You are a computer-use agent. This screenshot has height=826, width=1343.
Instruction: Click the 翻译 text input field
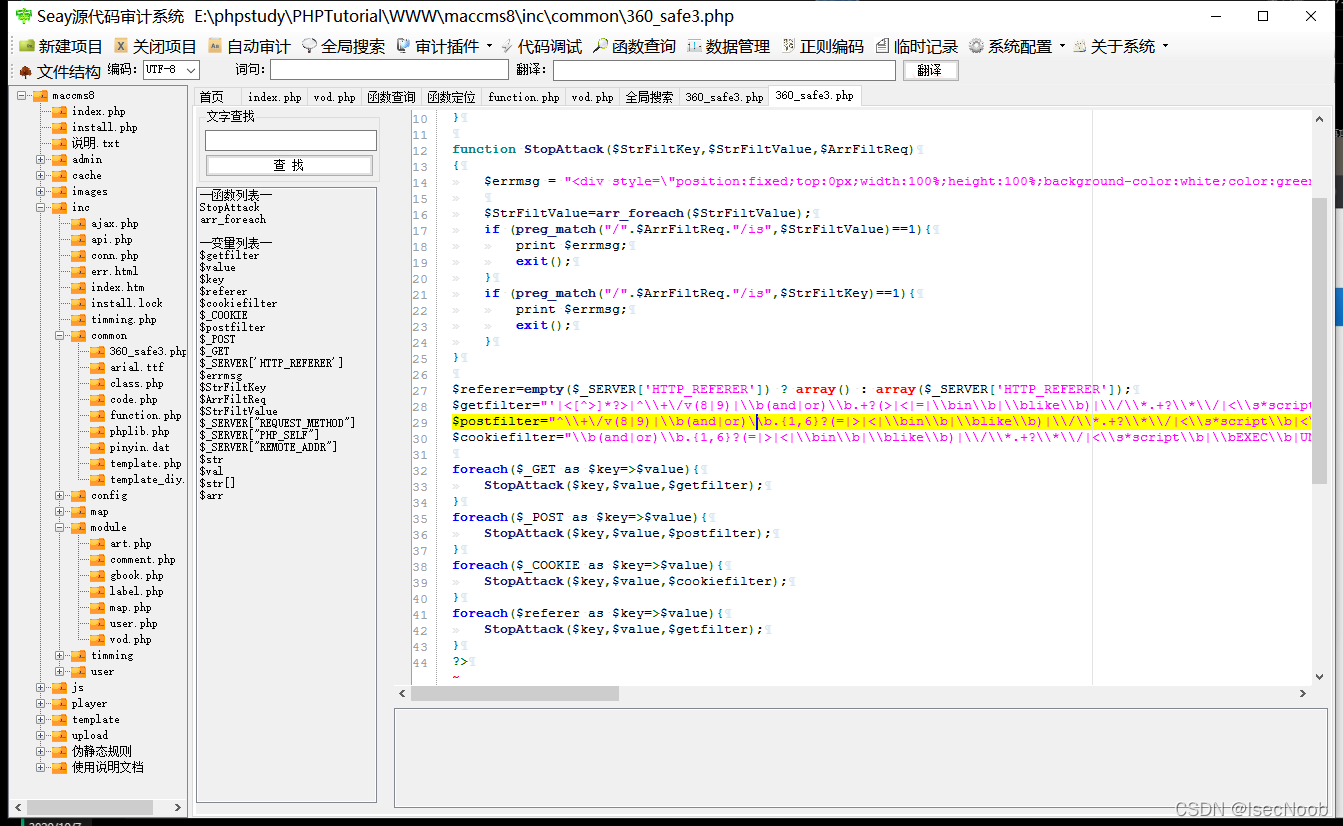tap(724, 70)
